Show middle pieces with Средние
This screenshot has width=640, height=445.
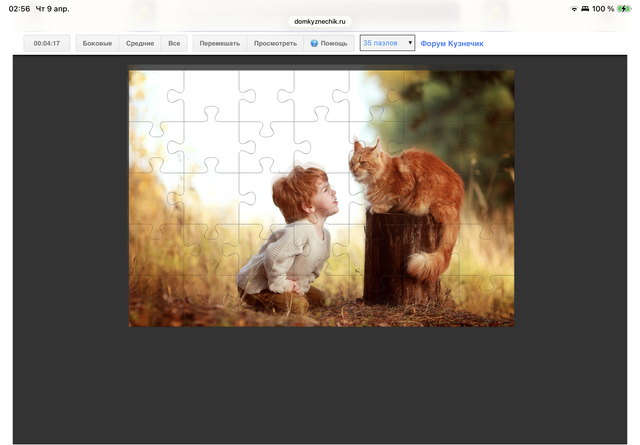[140, 44]
